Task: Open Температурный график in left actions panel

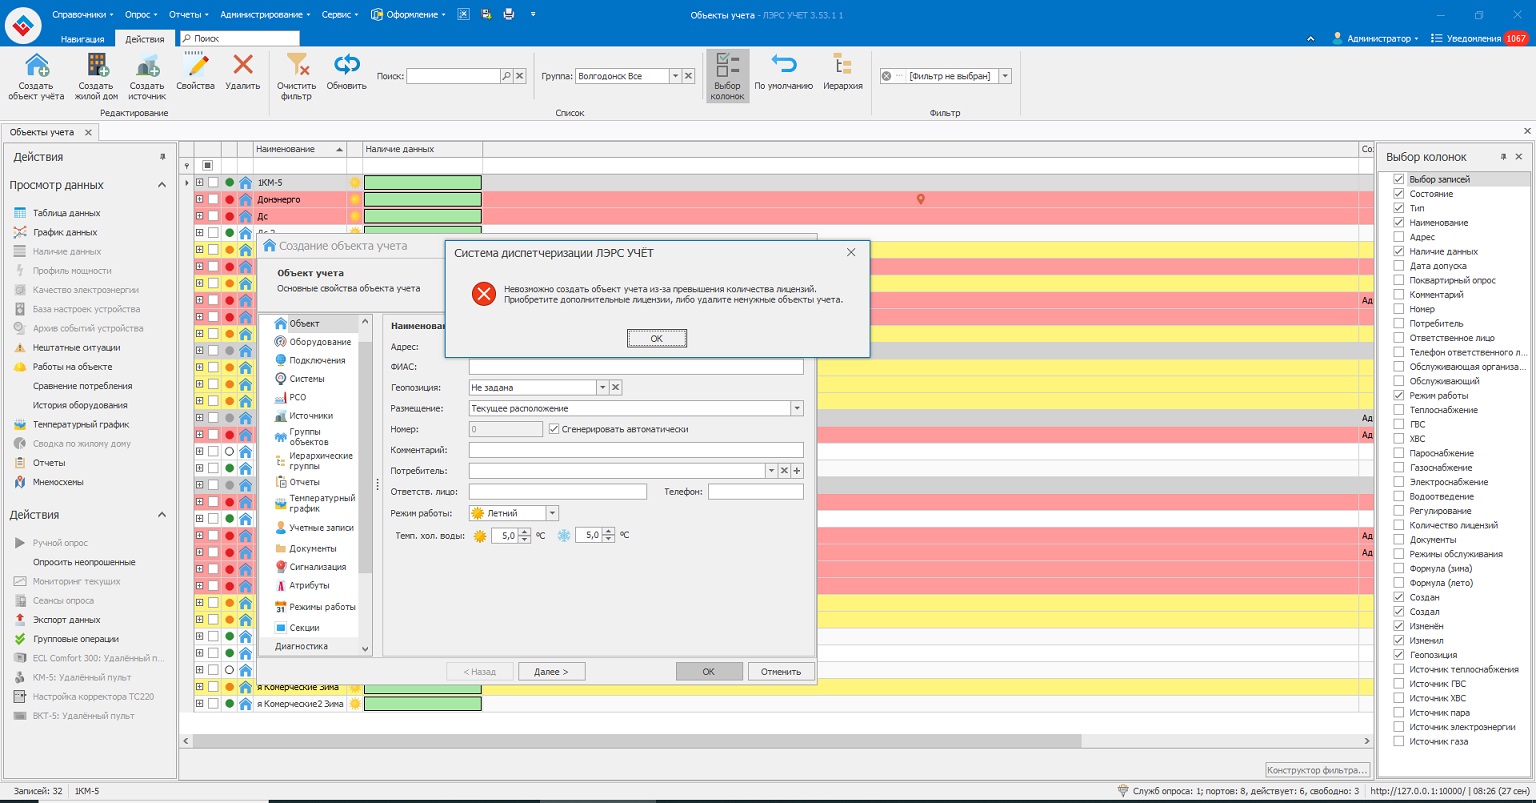Action: click(81, 424)
